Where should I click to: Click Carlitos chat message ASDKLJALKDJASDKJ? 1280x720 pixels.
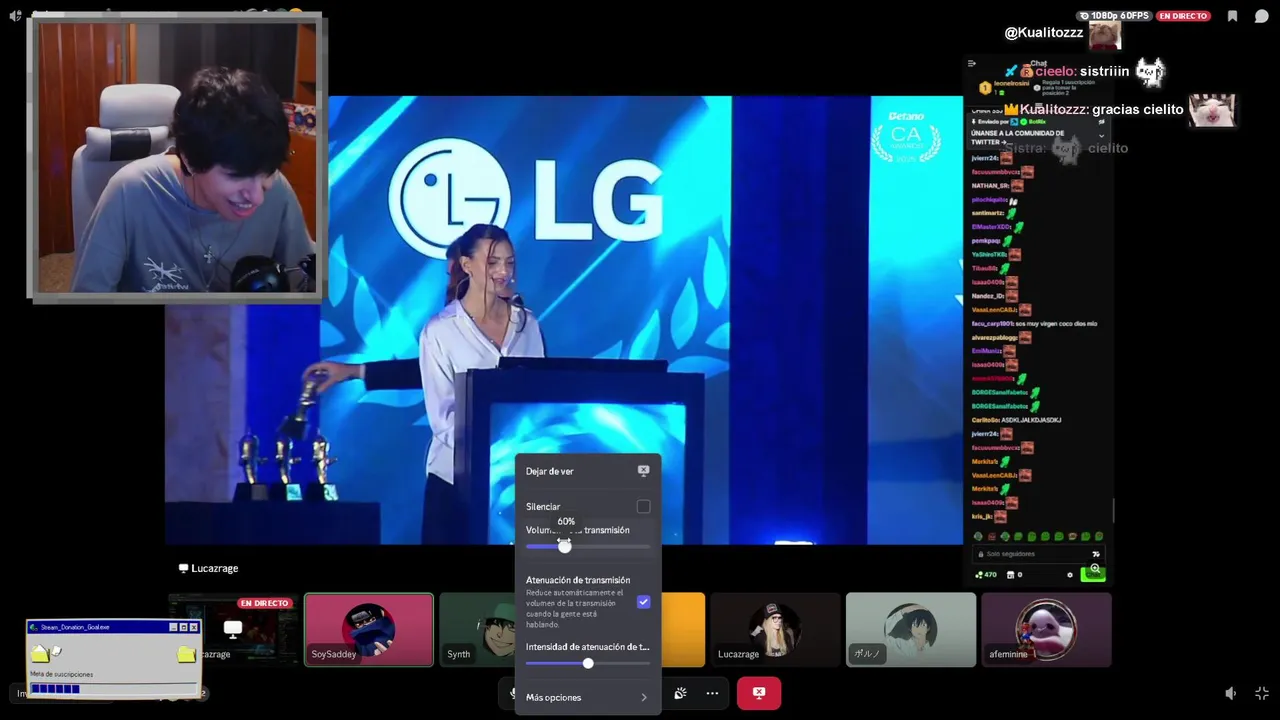(1016, 420)
